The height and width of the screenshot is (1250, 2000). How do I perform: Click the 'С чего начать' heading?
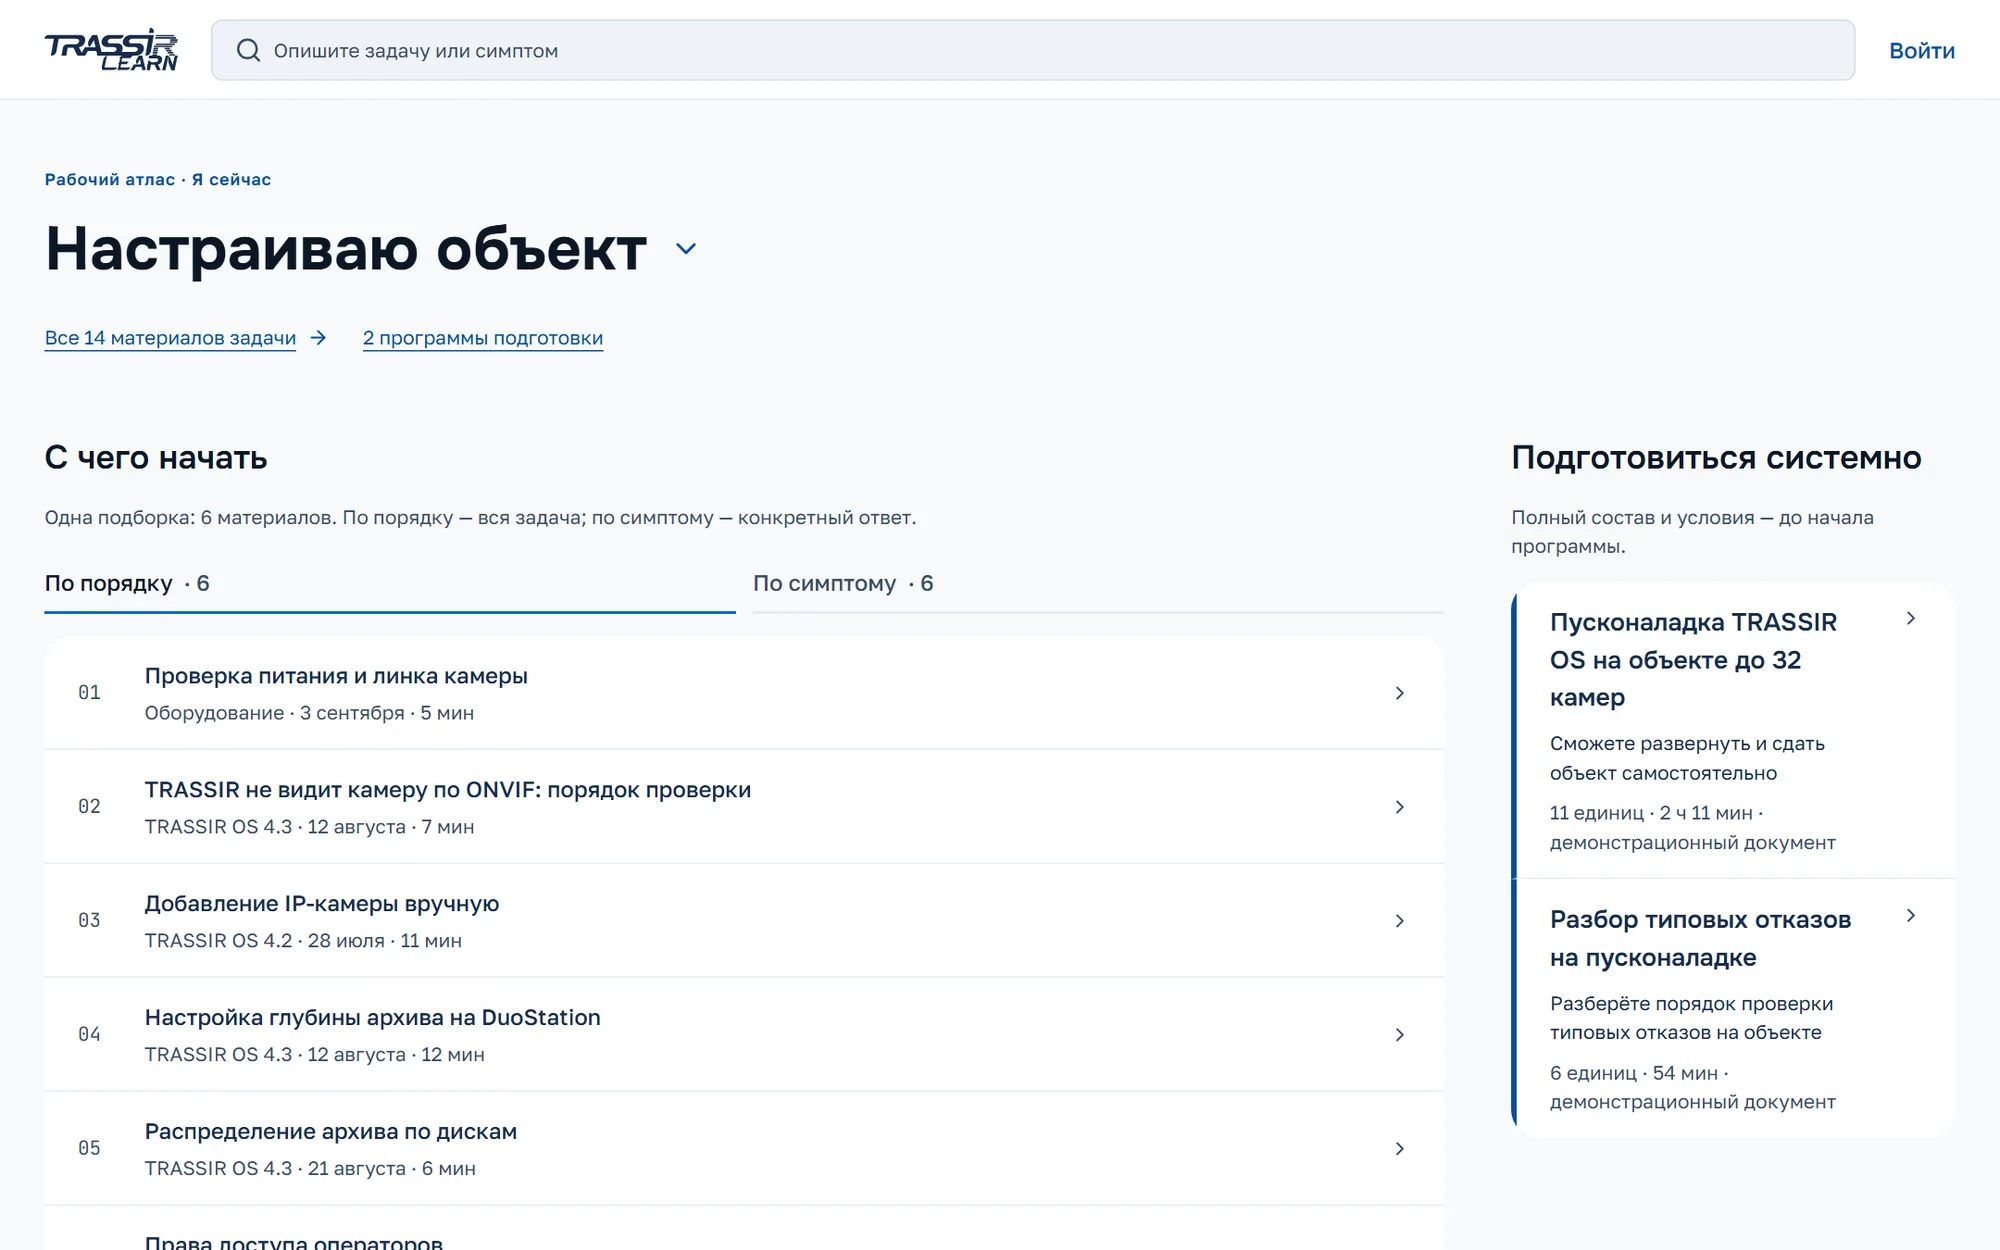156,458
